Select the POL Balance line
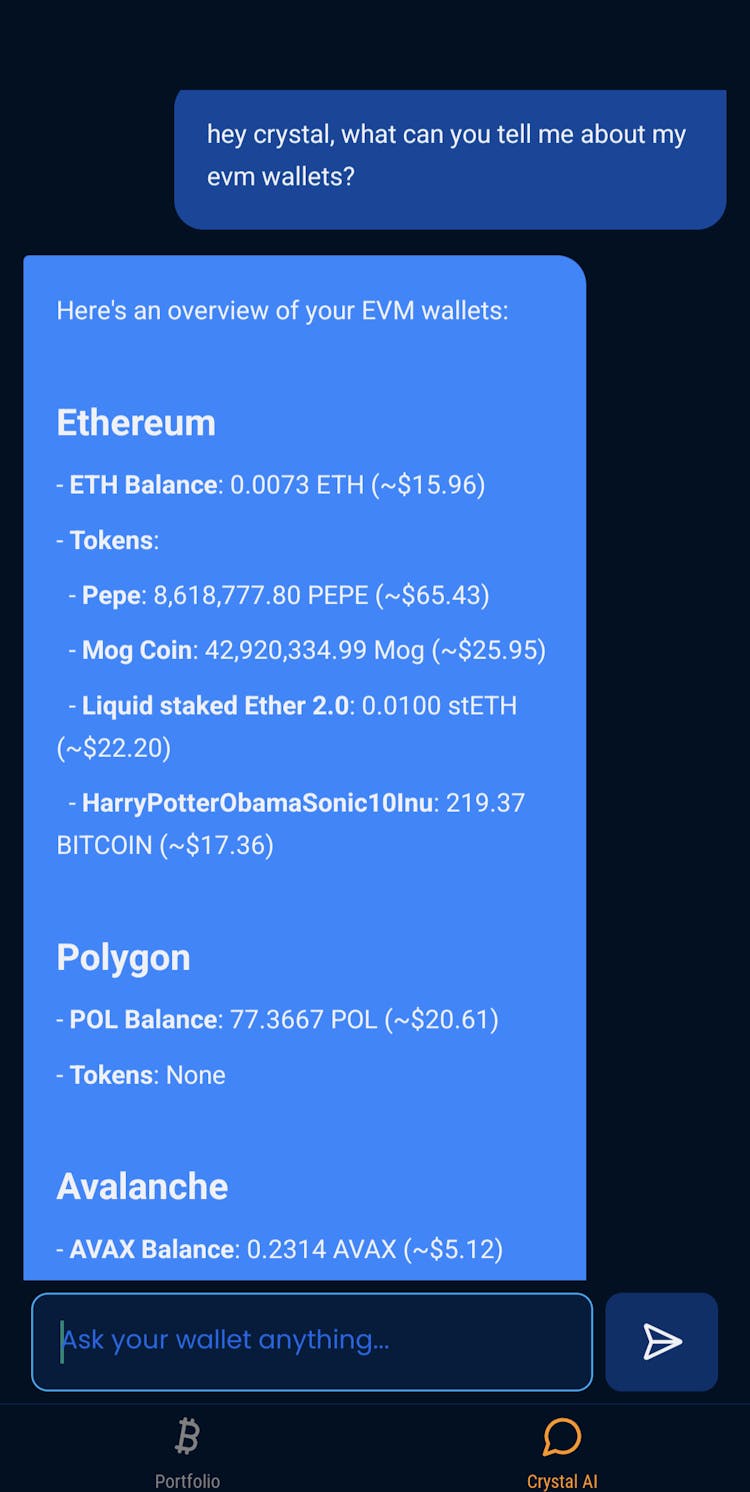750x1492 pixels. [278, 1020]
